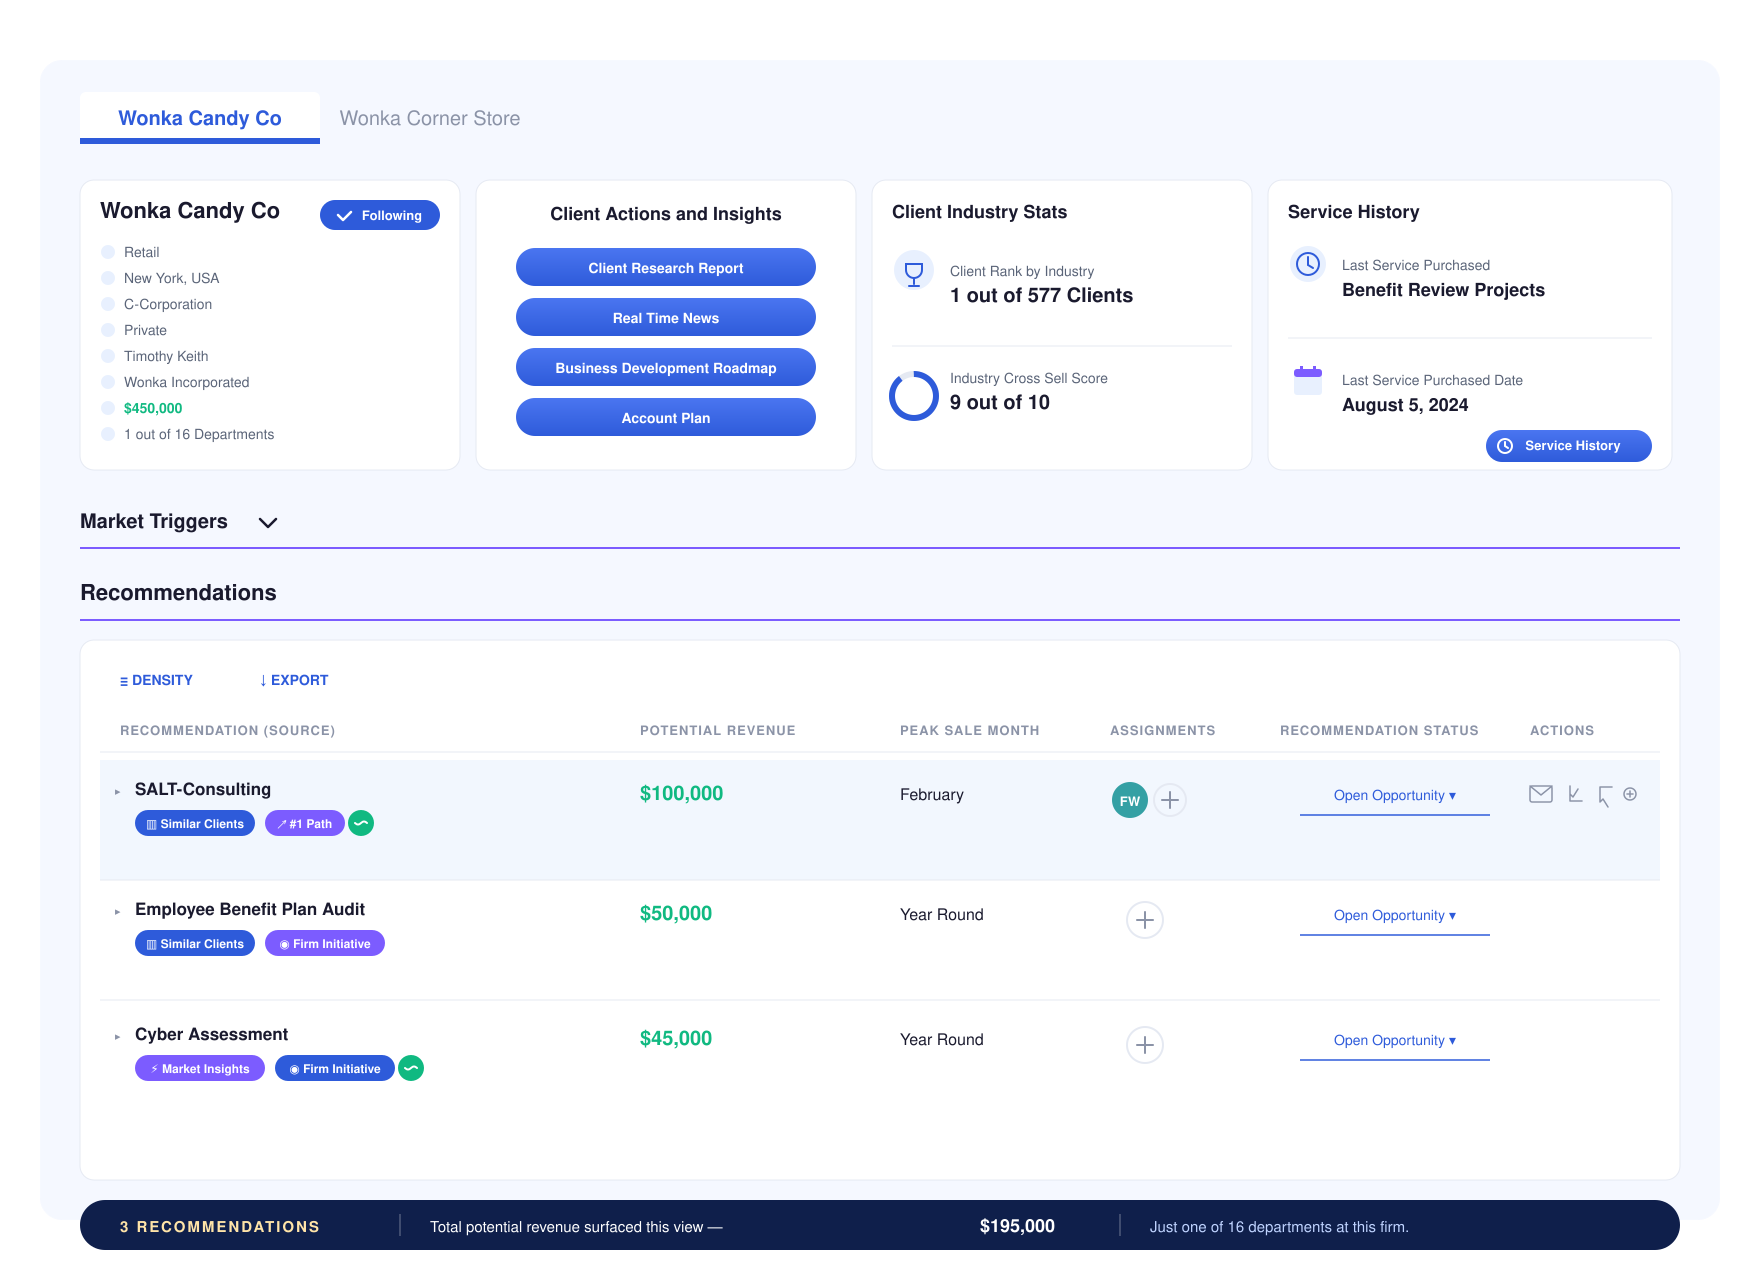Click the Potential Revenue column header
The height and width of the screenshot is (1280, 1760).
click(718, 730)
